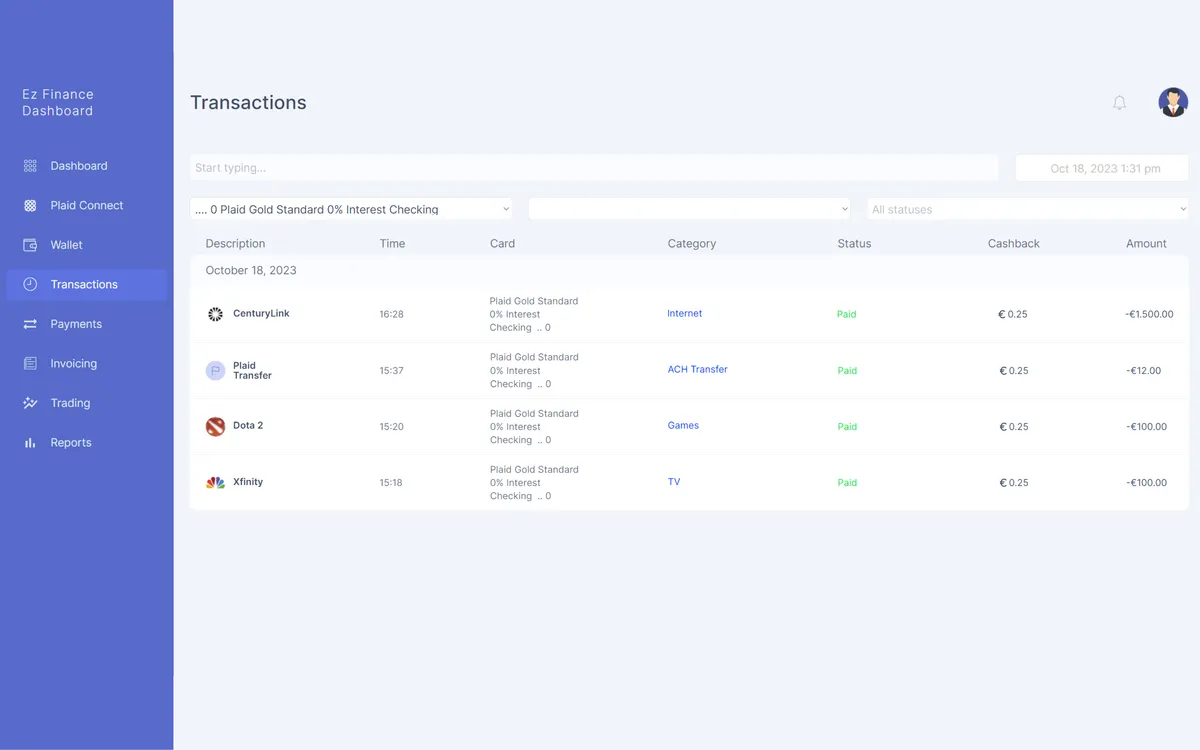Click the Time column header
This screenshot has height=750, width=1200.
coord(392,243)
